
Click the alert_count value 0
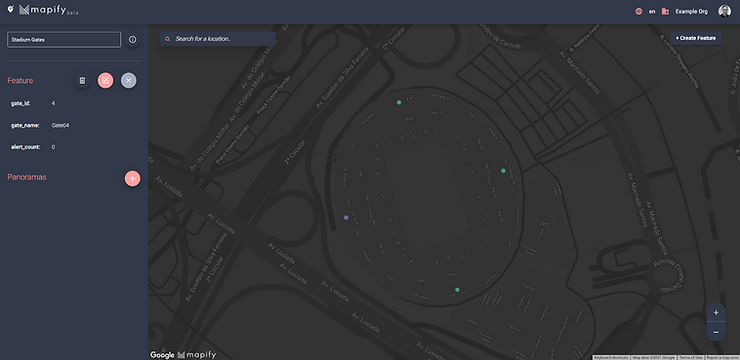pyautogui.click(x=53, y=147)
